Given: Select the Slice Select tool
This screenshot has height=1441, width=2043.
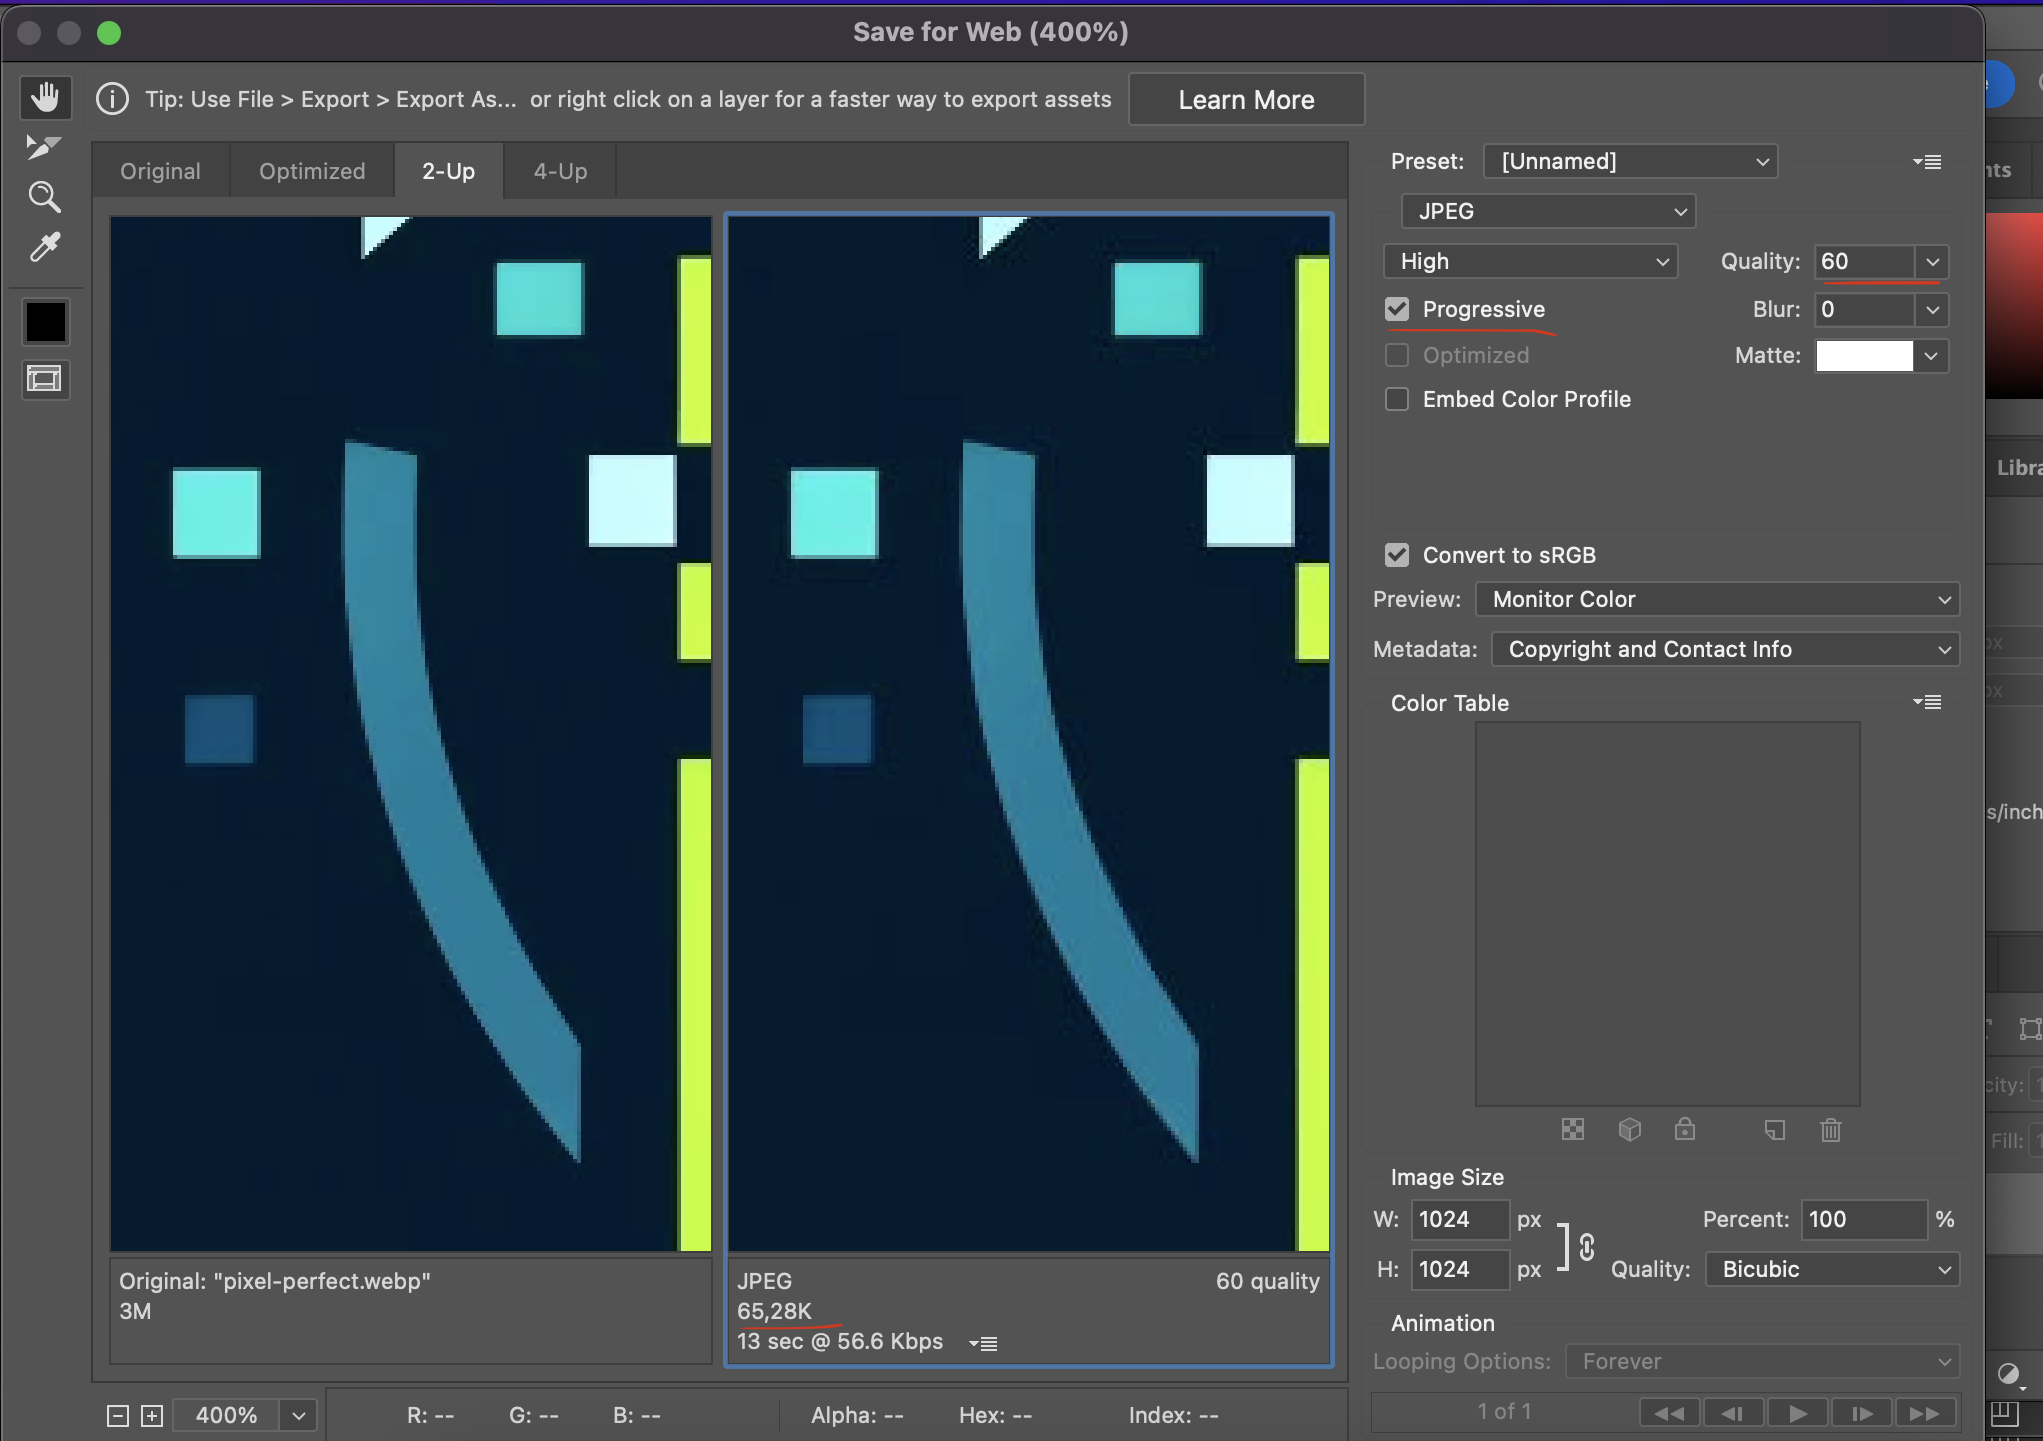Looking at the screenshot, I should tap(43, 147).
